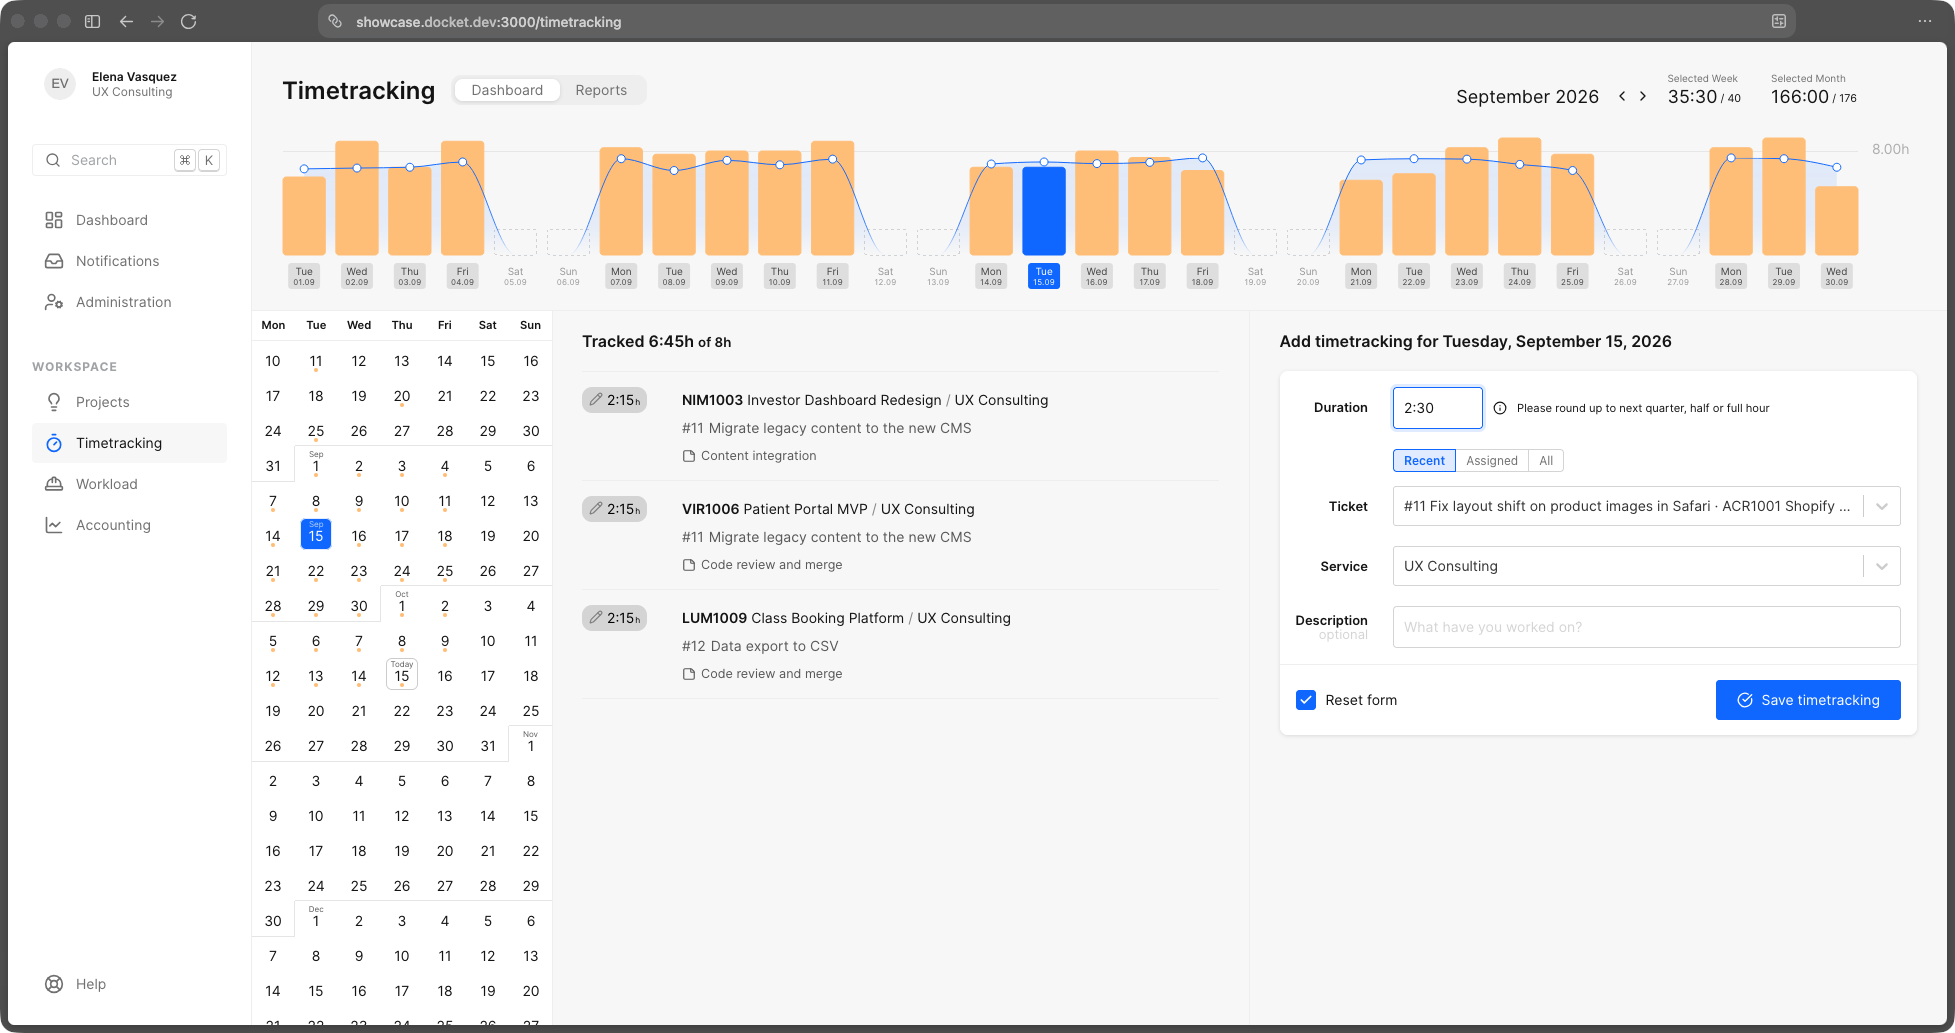The height and width of the screenshot is (1033, 1955).
Task: Open the Ticket dropdown chevron
Action: (1882, 506)
